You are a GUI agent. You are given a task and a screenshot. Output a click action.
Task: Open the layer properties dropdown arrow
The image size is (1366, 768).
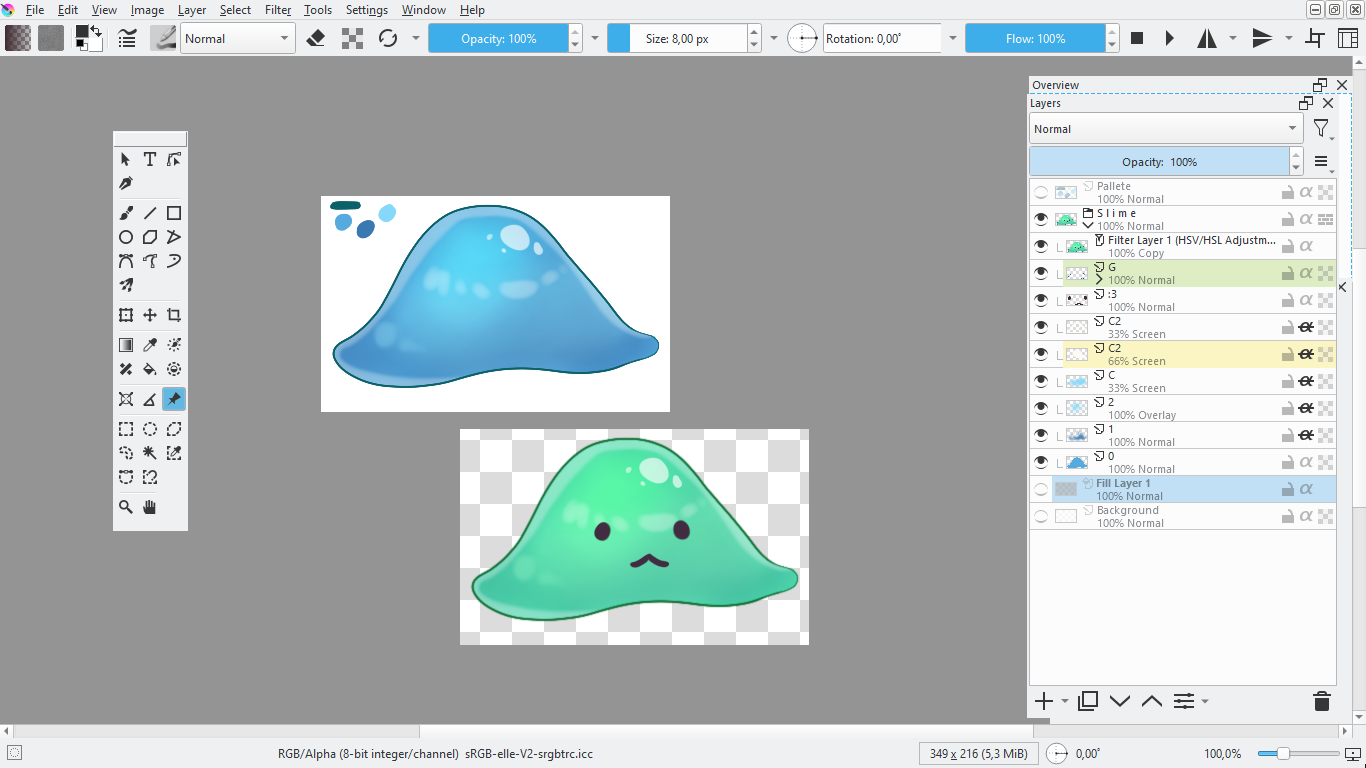(x=1205, y=701)
